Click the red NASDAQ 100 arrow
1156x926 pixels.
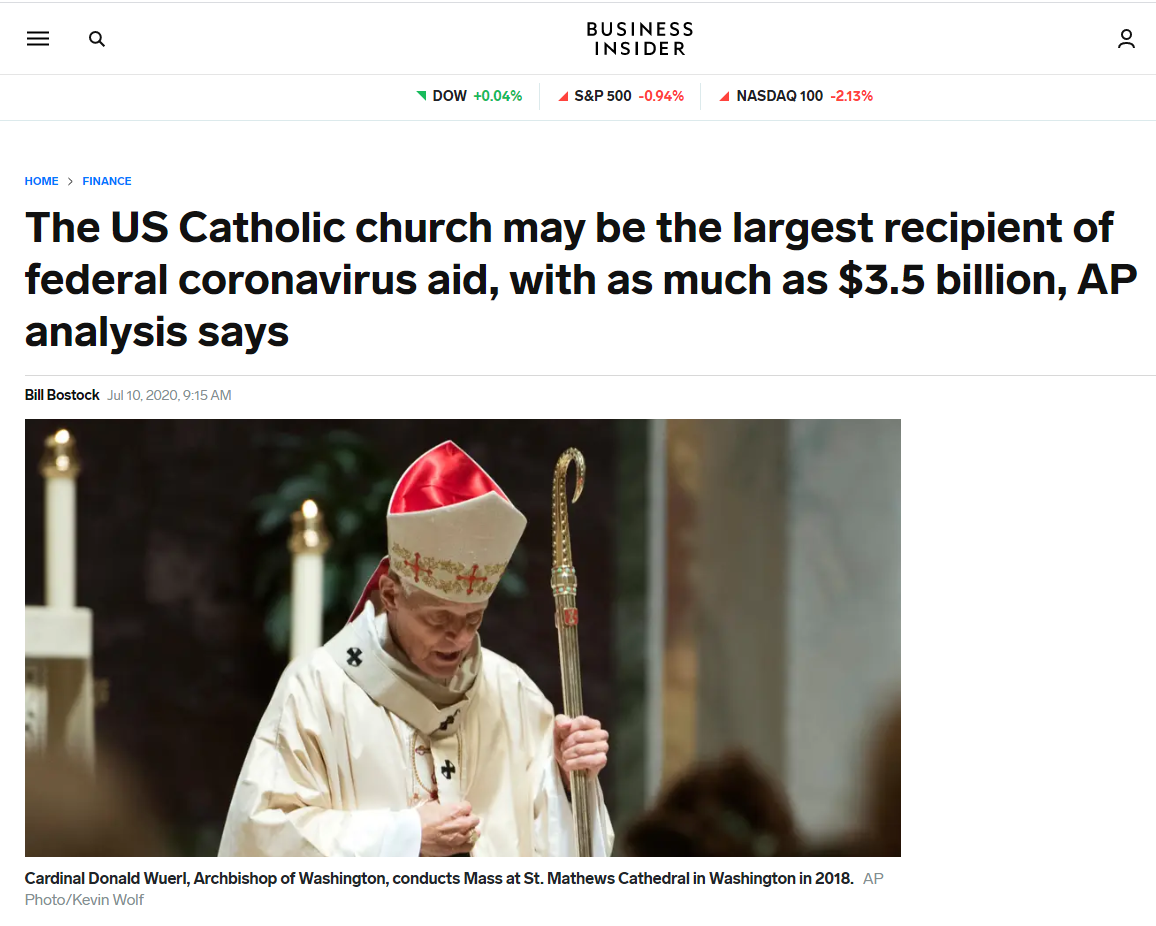tap(725, 96)
